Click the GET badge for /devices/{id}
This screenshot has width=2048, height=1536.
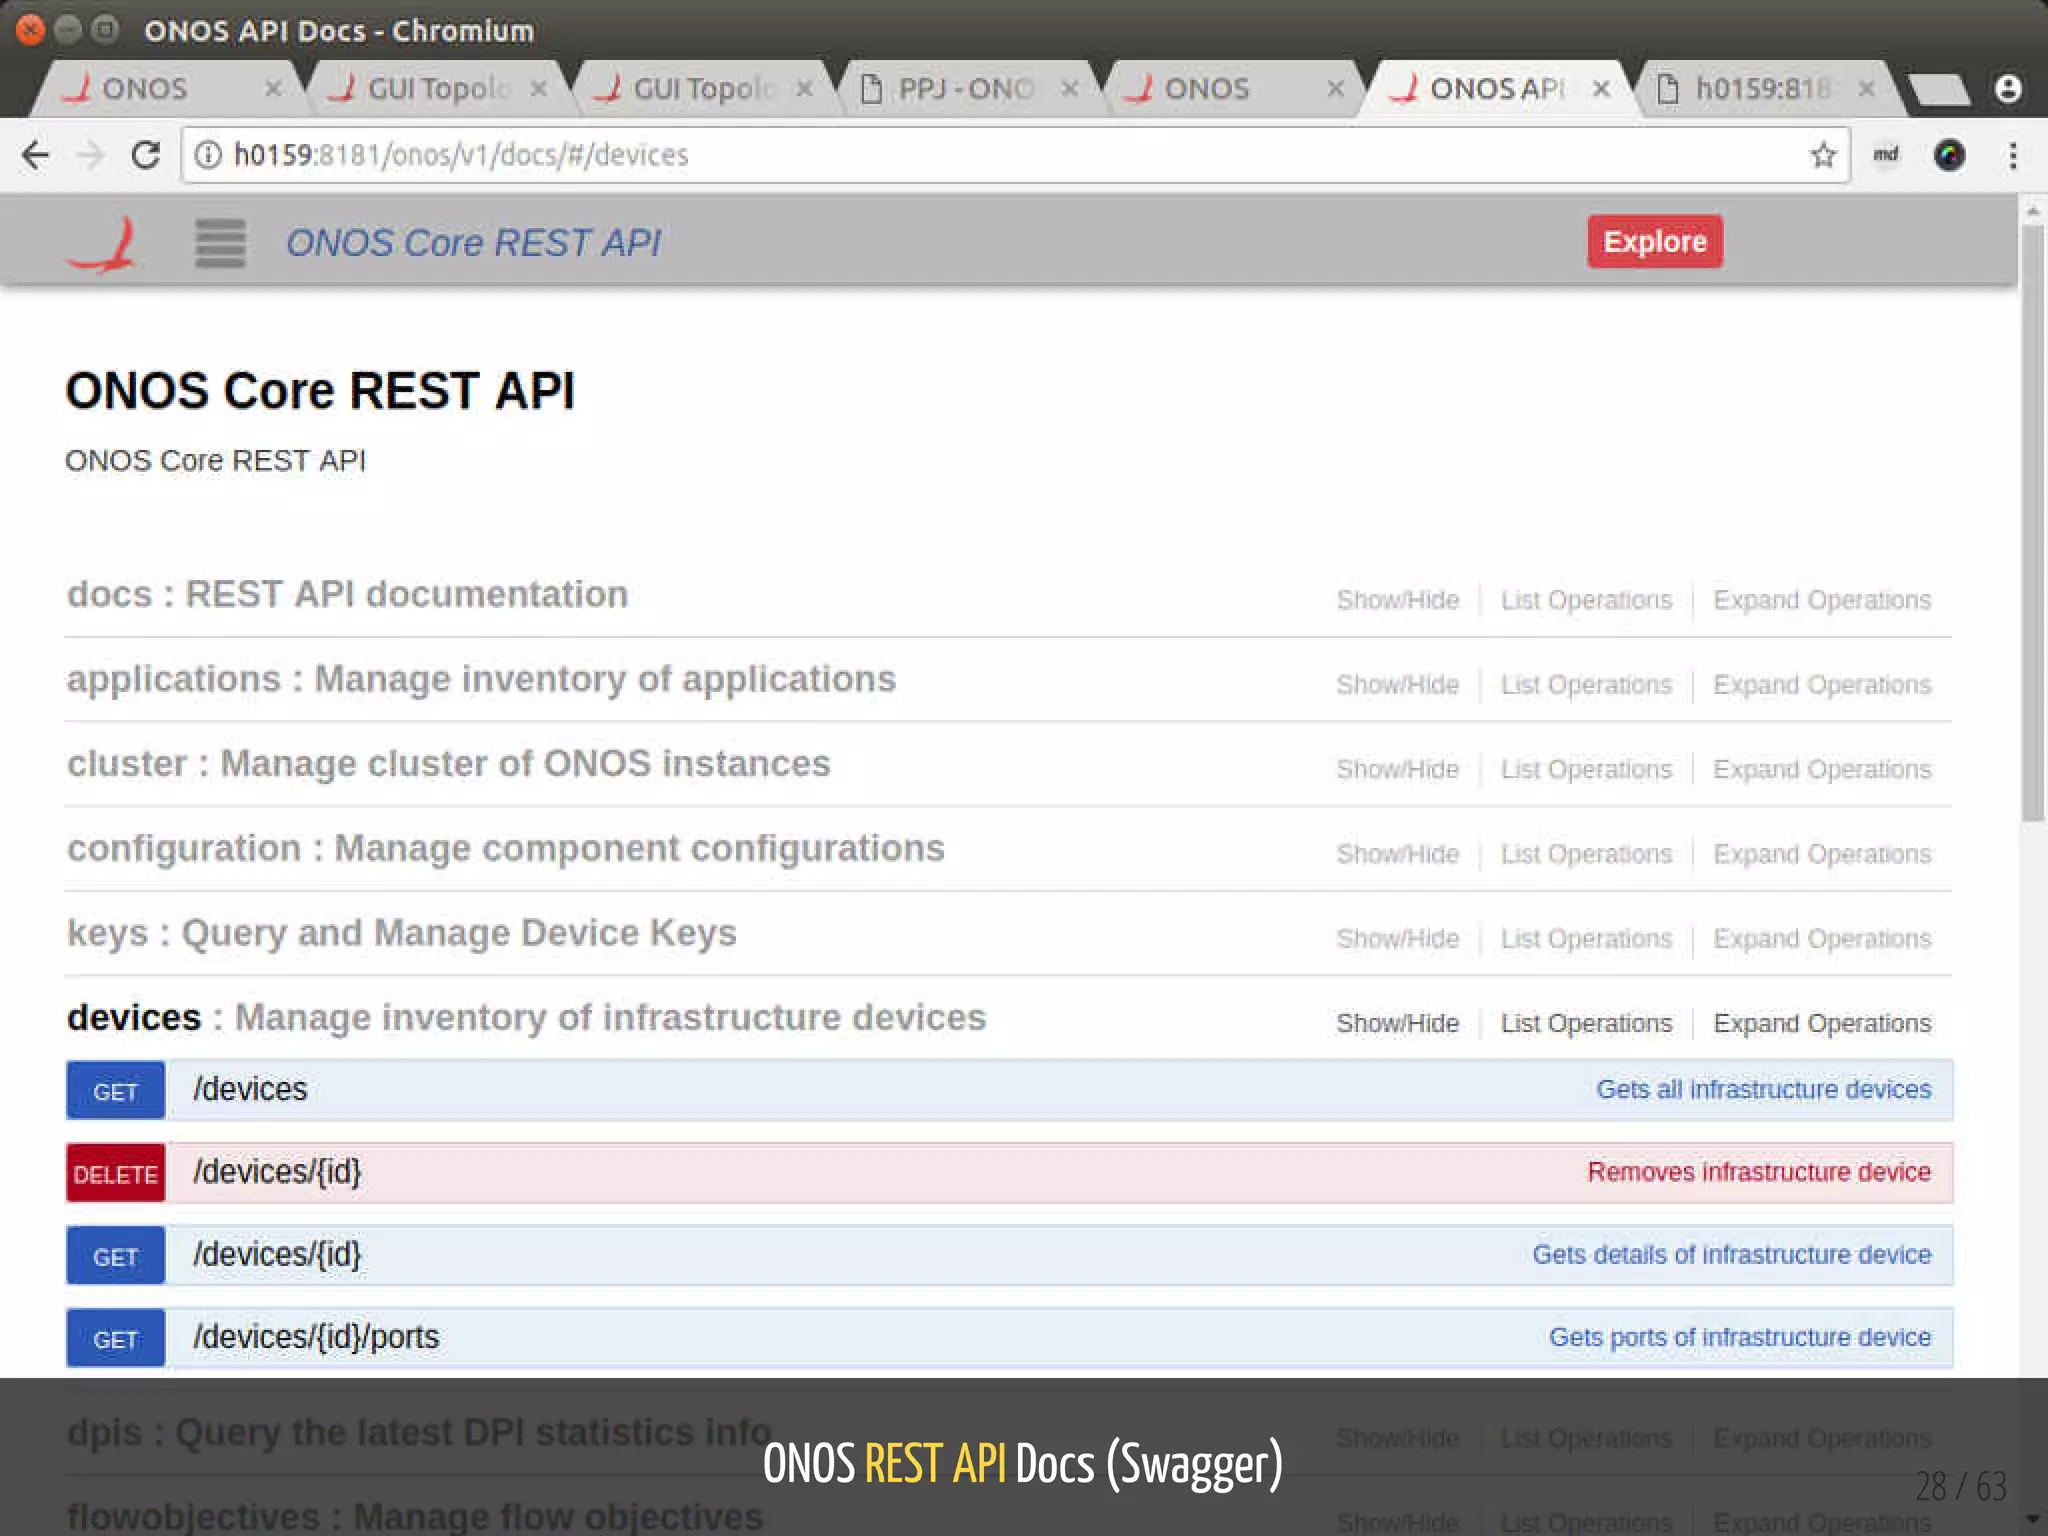click(x=115, y=1256)
